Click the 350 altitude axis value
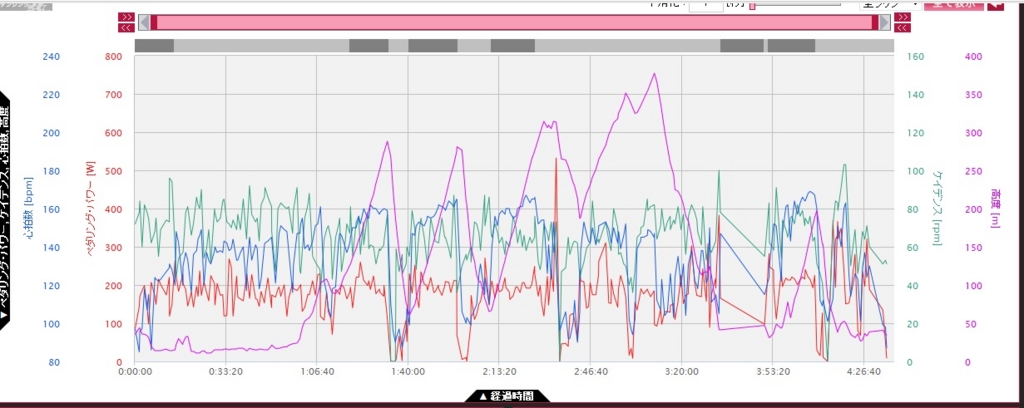This screenshot has height=408, width=1024. pos(974,95)
